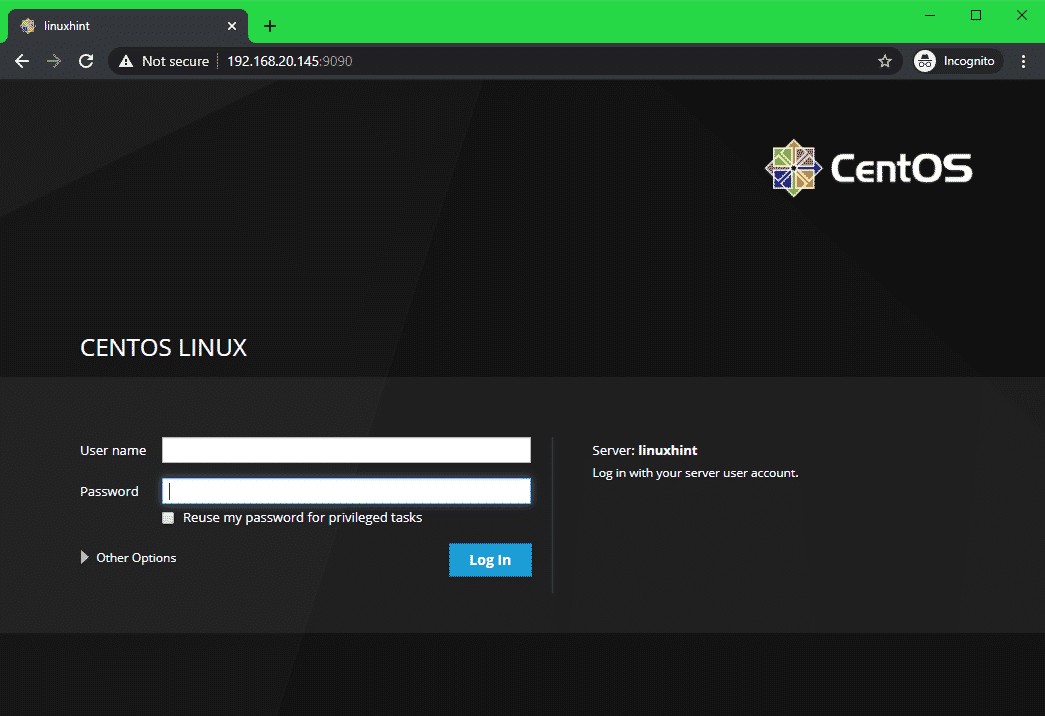Screen dimensions: 1045x716
Task: Enable Reuse my password for privileged tasks
Action: tap(168, 518)
